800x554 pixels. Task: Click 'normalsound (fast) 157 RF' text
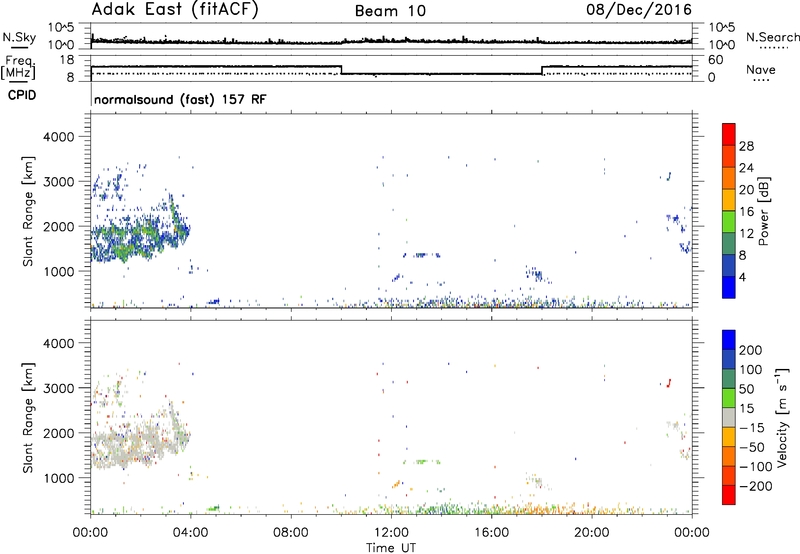click(180, 99)
